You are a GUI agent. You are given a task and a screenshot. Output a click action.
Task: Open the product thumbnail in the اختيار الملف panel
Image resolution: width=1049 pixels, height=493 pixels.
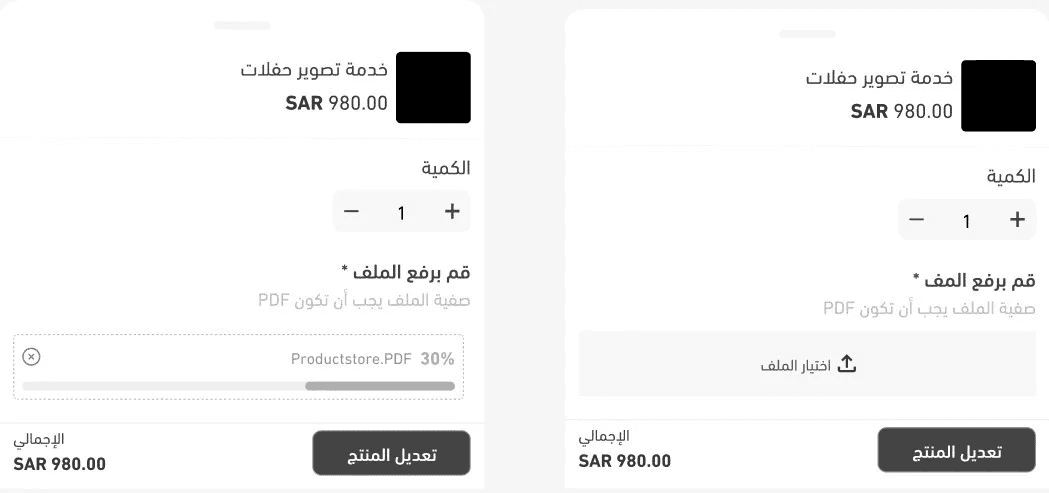pyautogui.click(x=998, y=96)
